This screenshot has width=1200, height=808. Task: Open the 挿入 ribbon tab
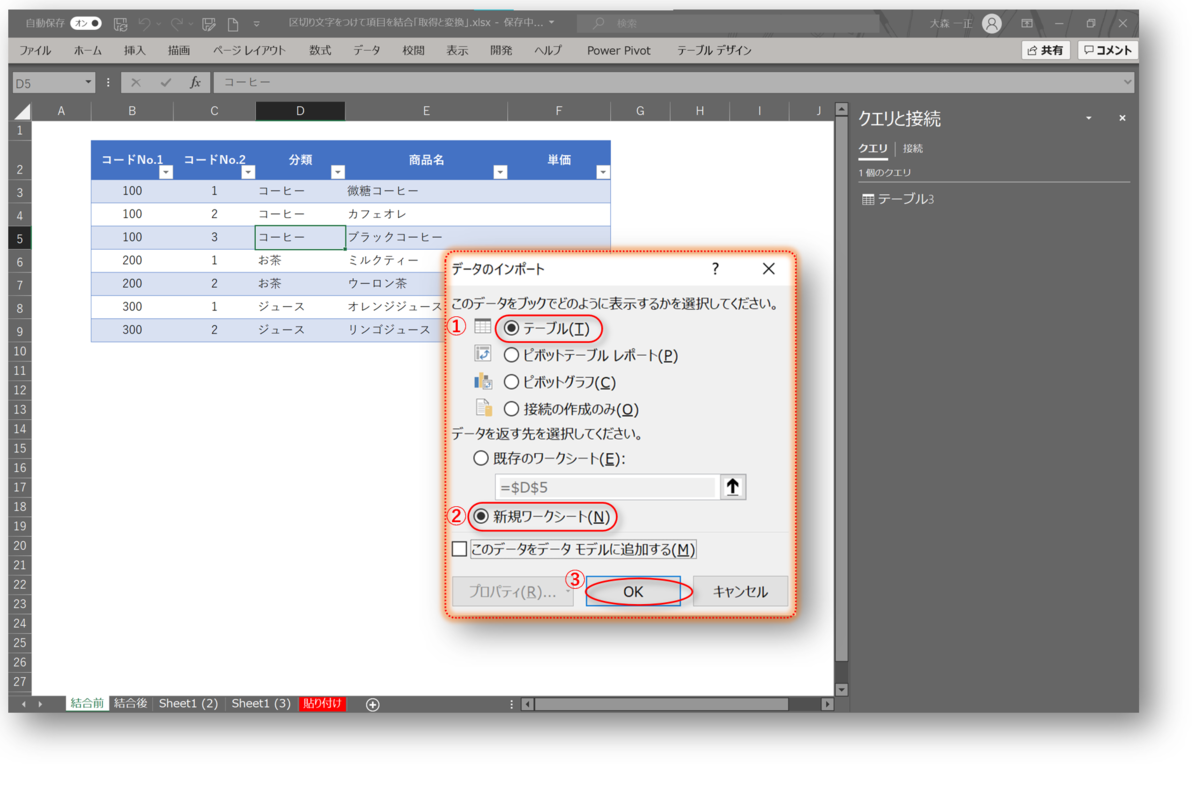click(x=134, y=50)
